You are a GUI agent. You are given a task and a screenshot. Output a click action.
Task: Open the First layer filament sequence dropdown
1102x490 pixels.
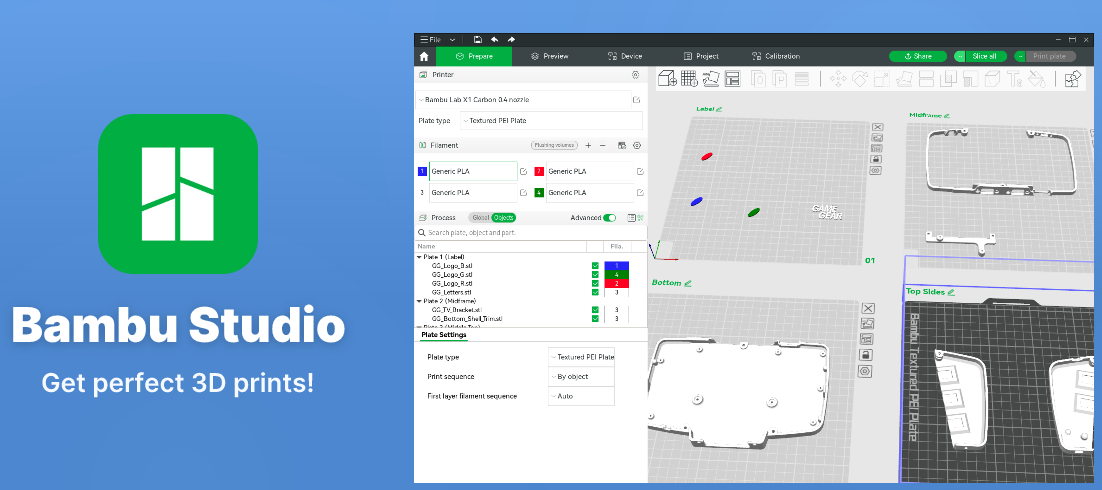click(581, 396)
